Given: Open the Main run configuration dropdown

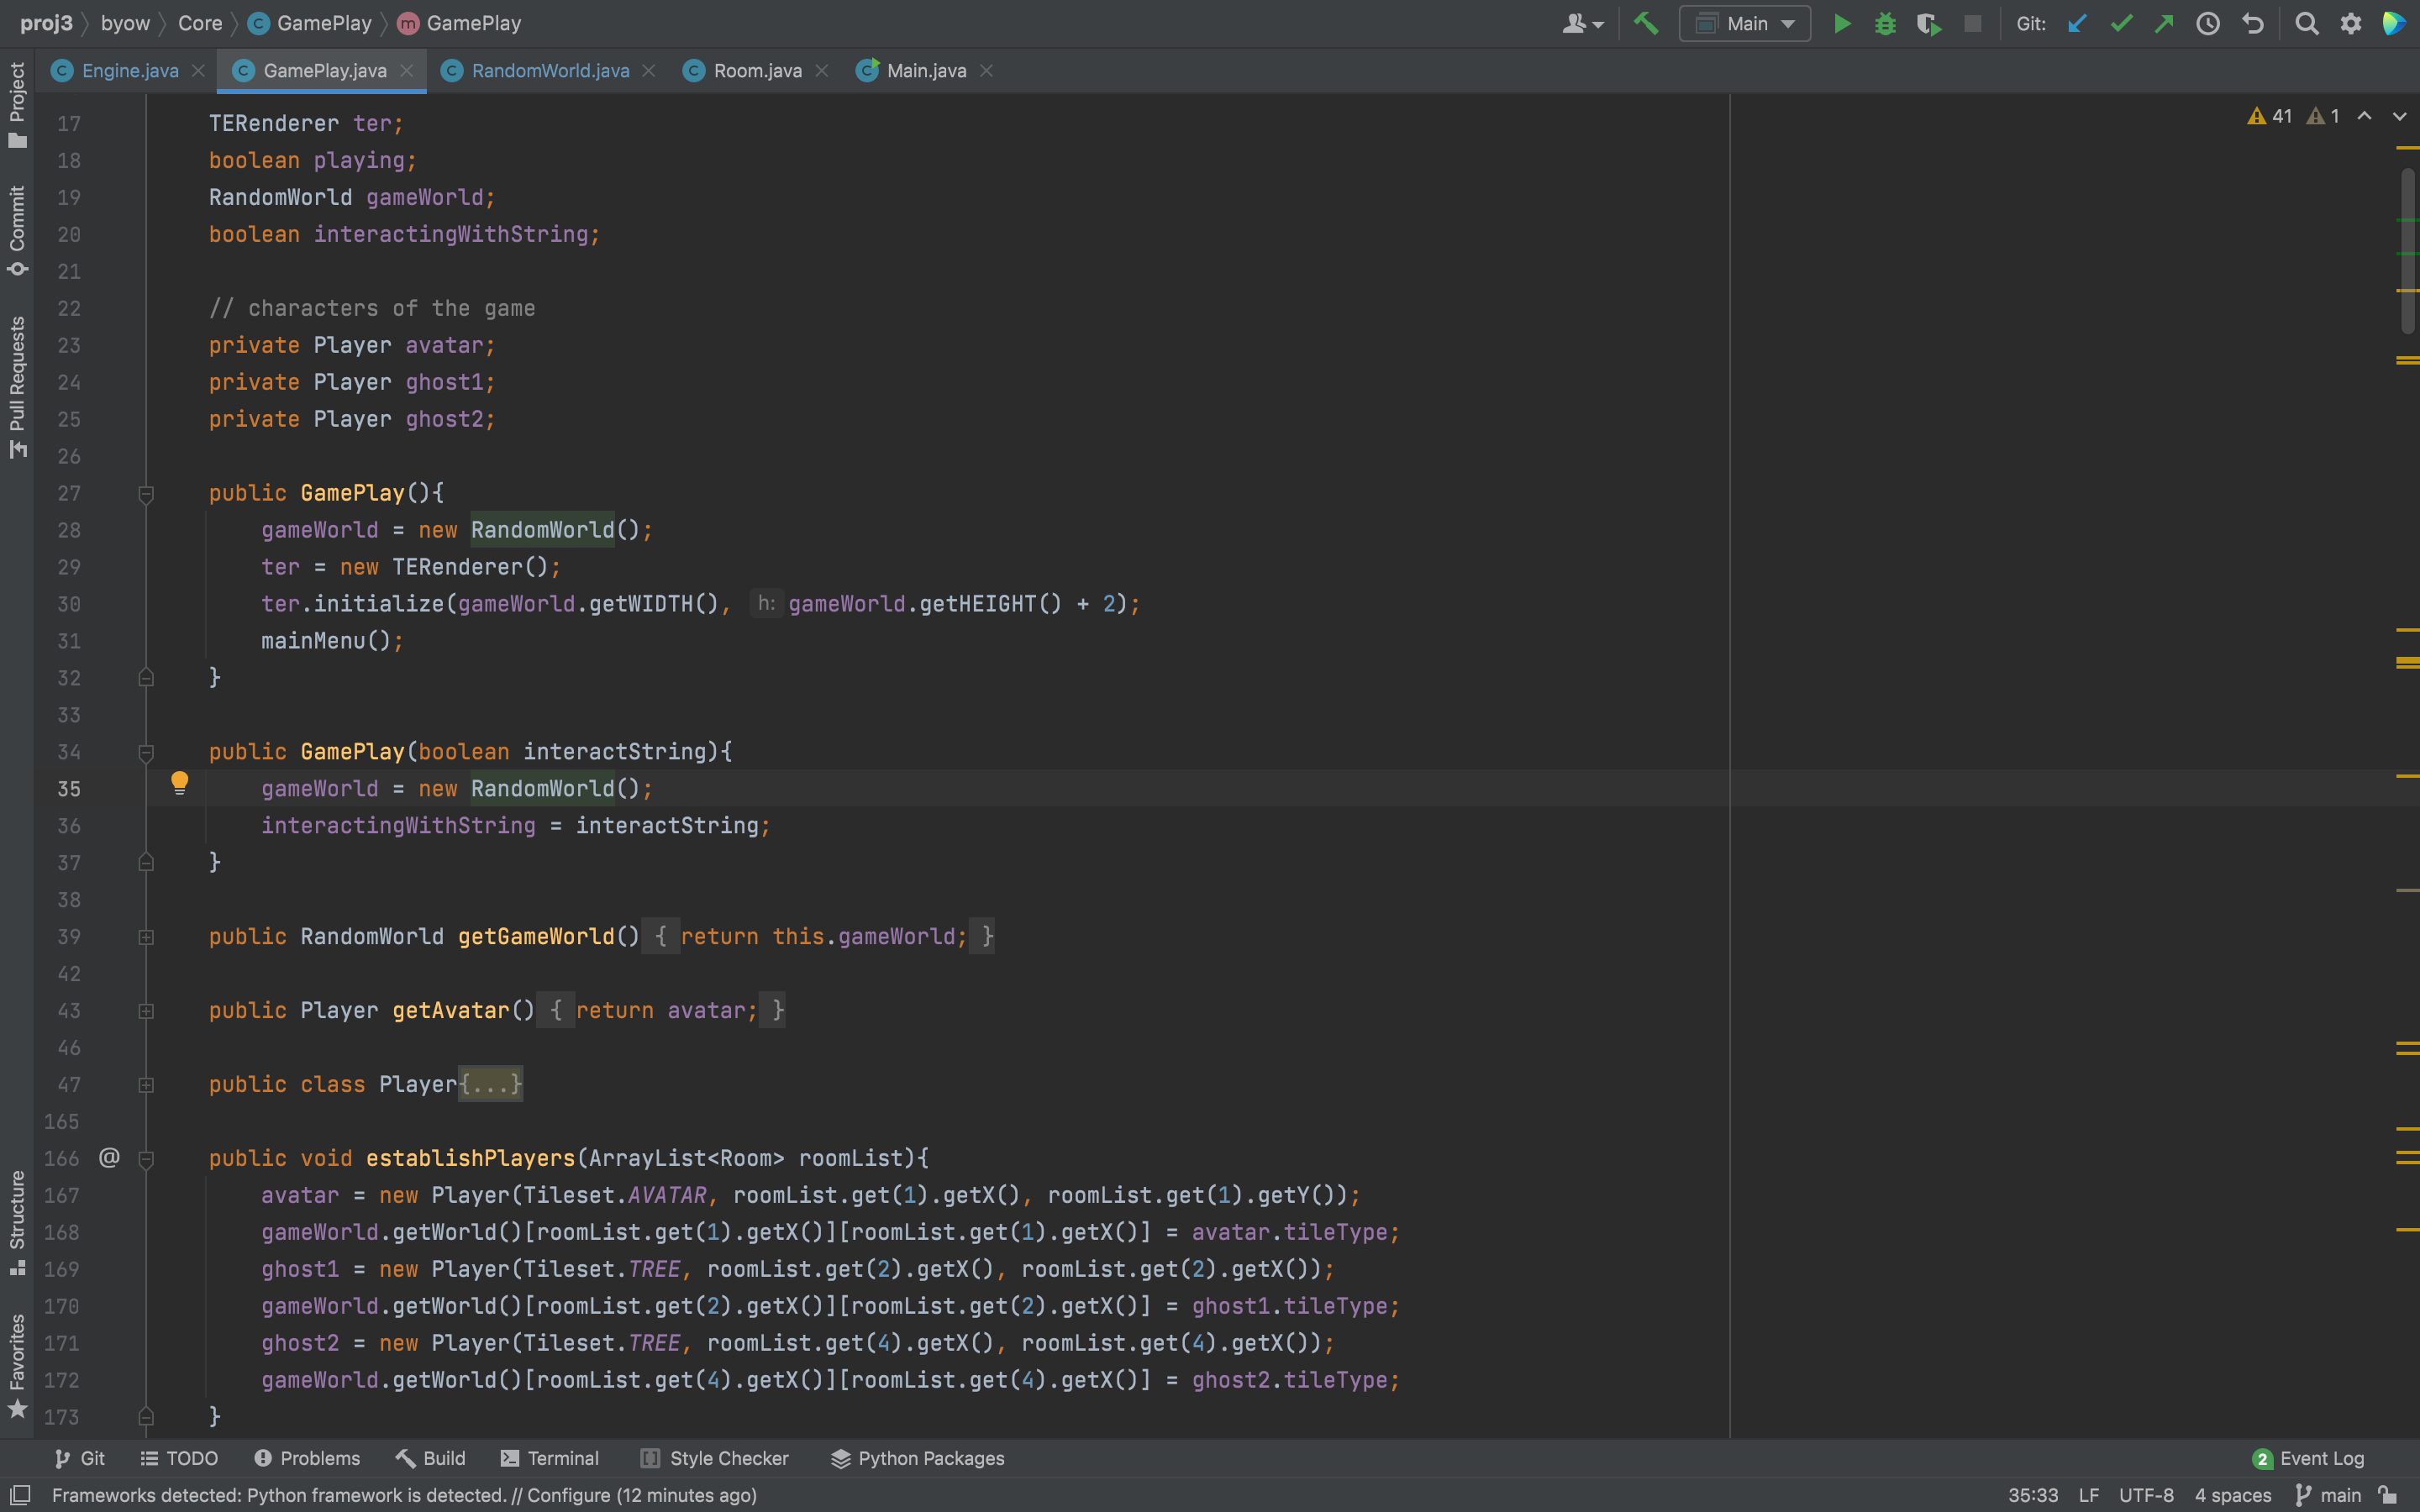Looking at the screenshot, I should (1745, 23).
